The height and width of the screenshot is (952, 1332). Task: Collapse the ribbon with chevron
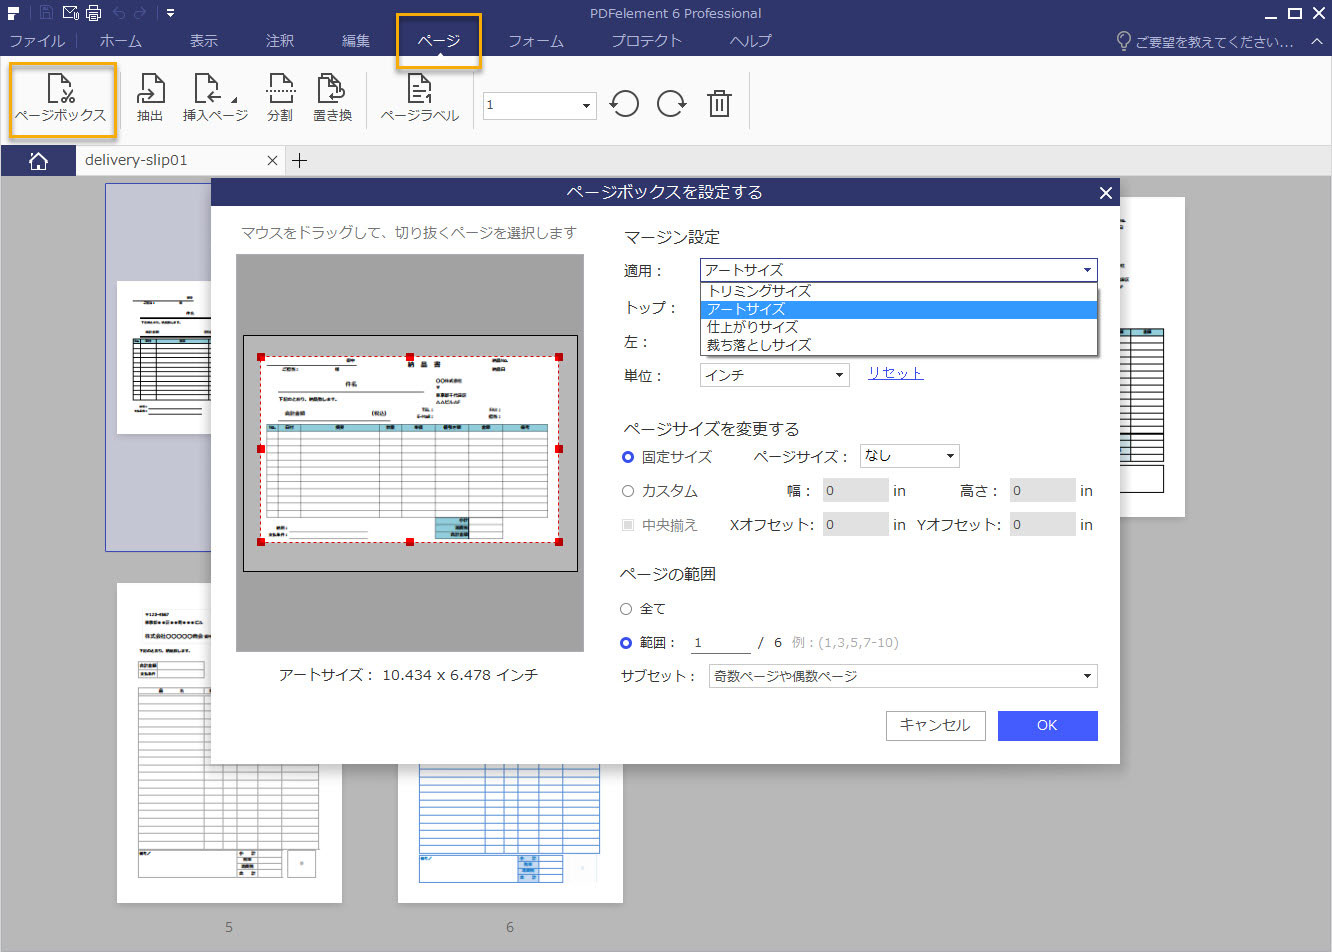[x=1317, y=41]
